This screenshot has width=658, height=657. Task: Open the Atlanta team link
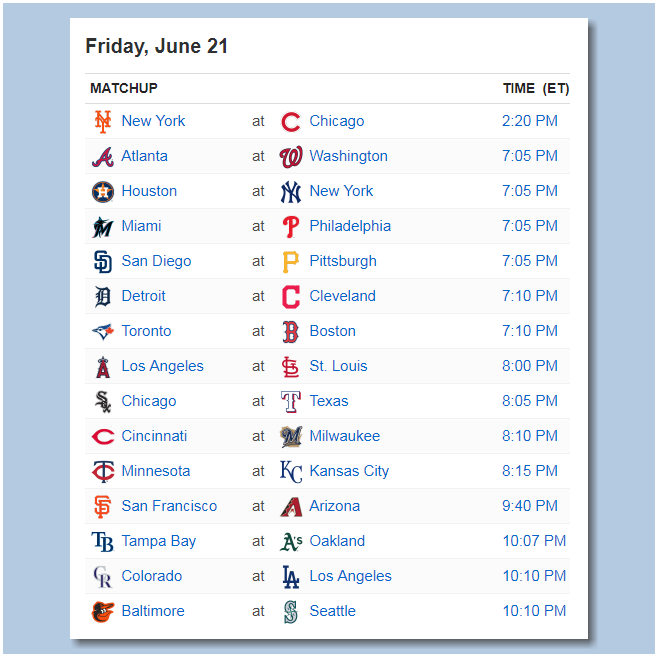[144, 156]
